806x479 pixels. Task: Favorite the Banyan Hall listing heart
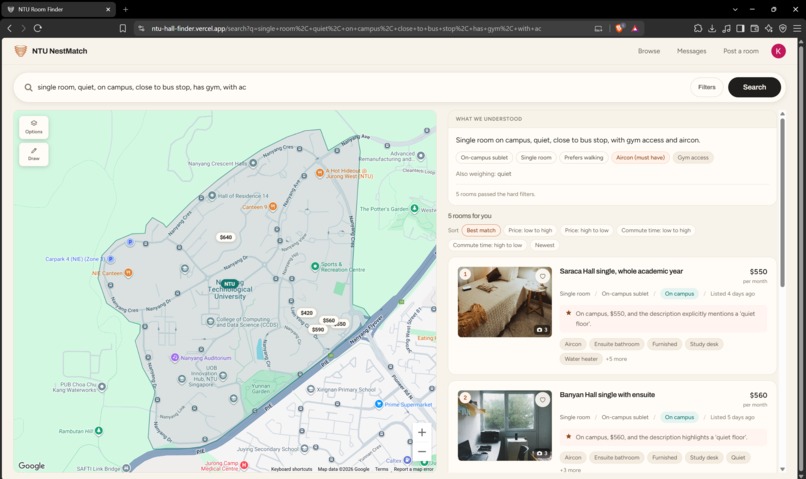click(x=542, y=400)
